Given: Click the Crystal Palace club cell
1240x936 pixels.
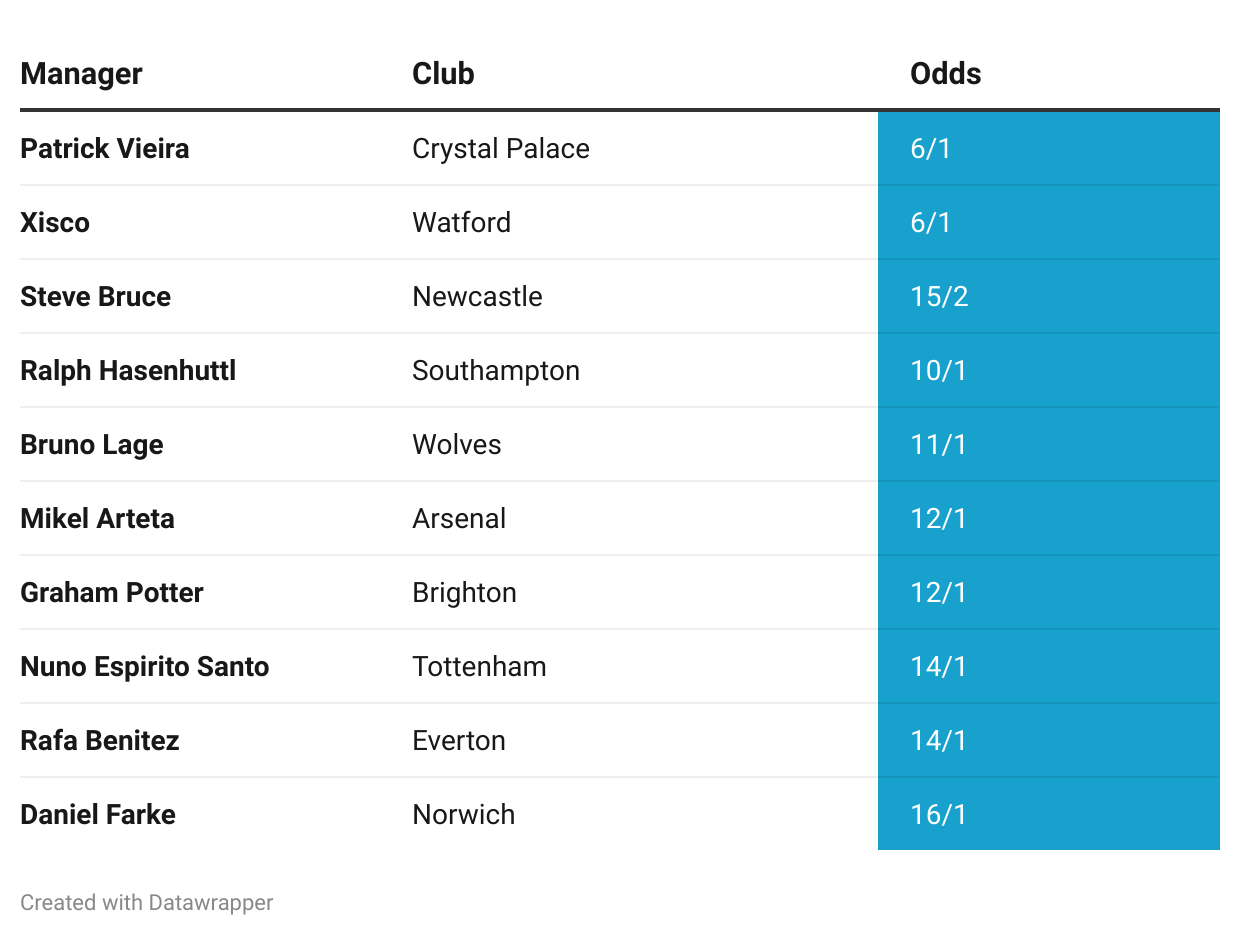Looking at the screenshot, I should [500, 149].
